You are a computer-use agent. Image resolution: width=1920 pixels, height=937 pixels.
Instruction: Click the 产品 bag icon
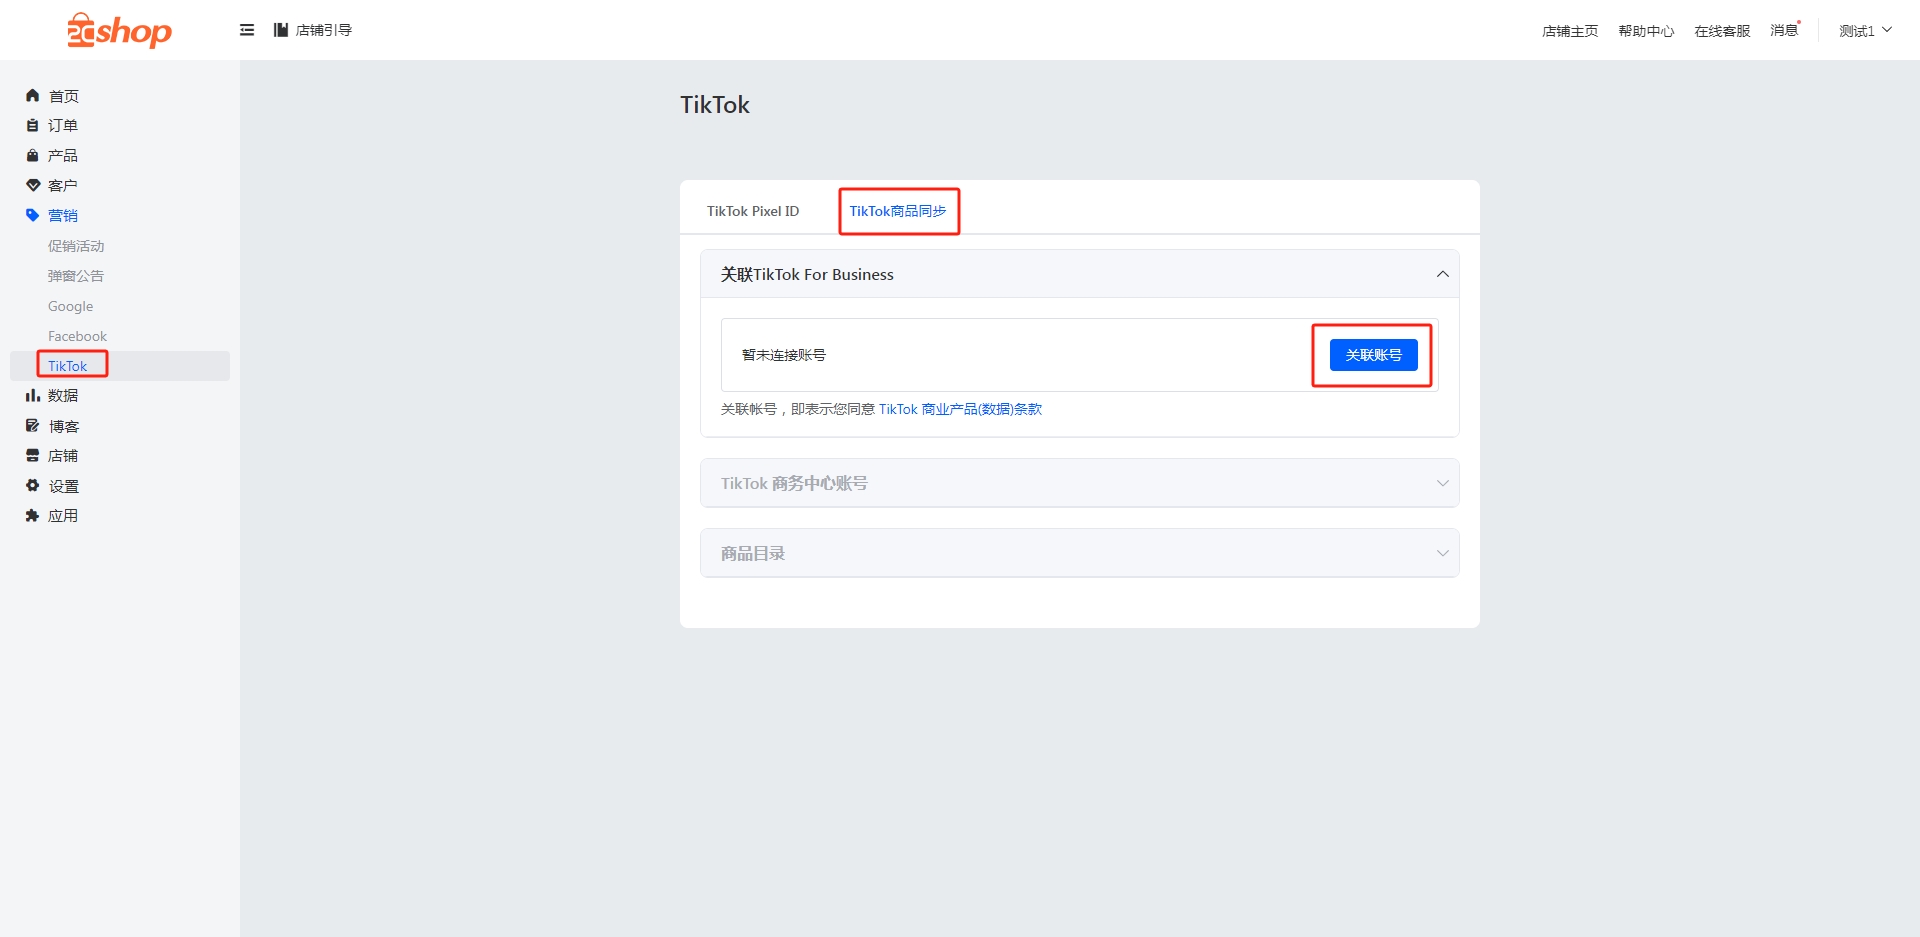32,155
